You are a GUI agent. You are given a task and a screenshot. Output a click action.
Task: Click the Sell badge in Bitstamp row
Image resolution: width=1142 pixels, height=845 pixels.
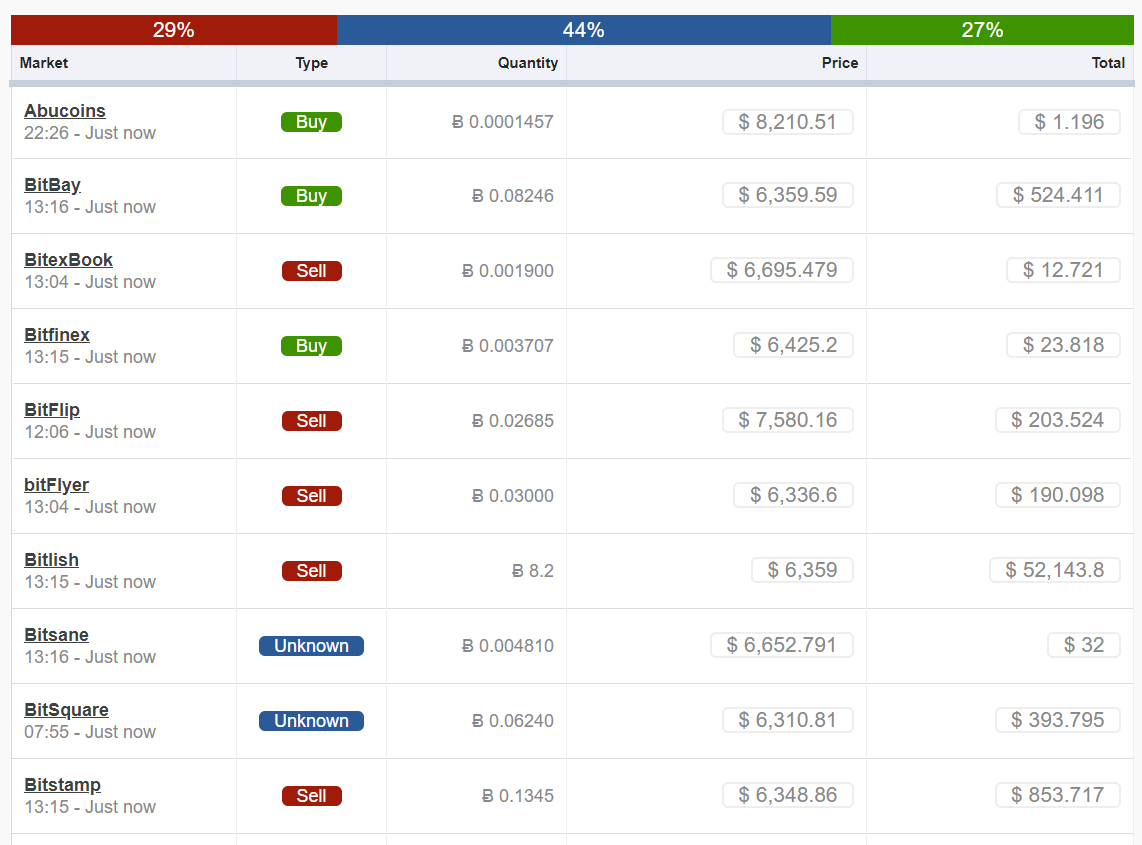[312, 796]
